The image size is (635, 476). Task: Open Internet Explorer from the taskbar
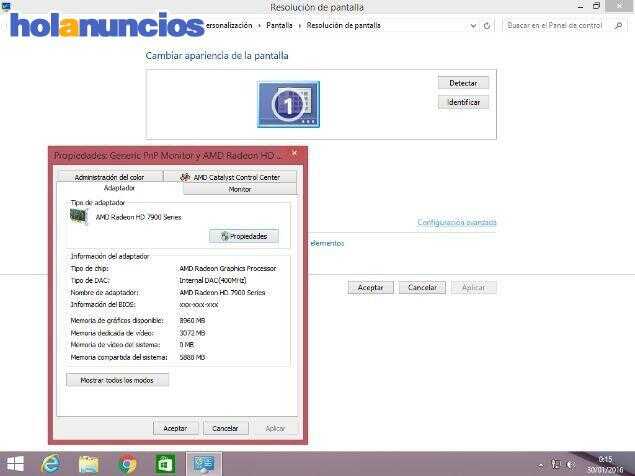click(51, 464)
